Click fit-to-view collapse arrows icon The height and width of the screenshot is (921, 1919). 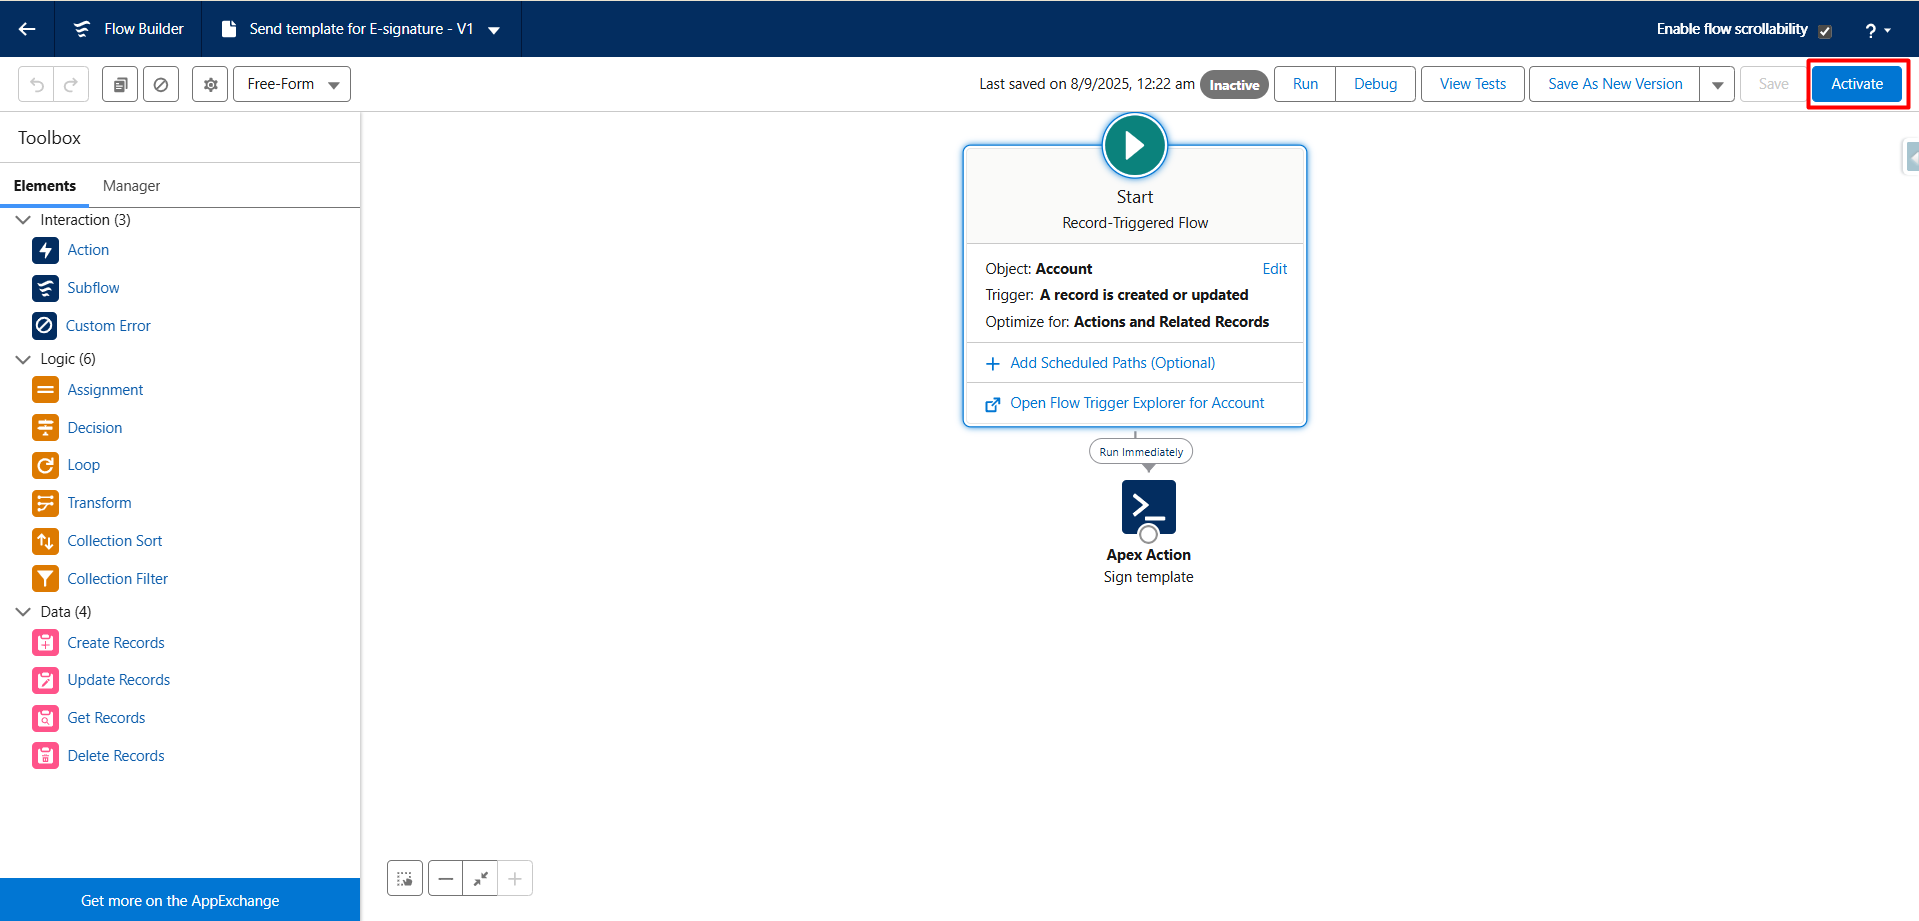(480, 879)
